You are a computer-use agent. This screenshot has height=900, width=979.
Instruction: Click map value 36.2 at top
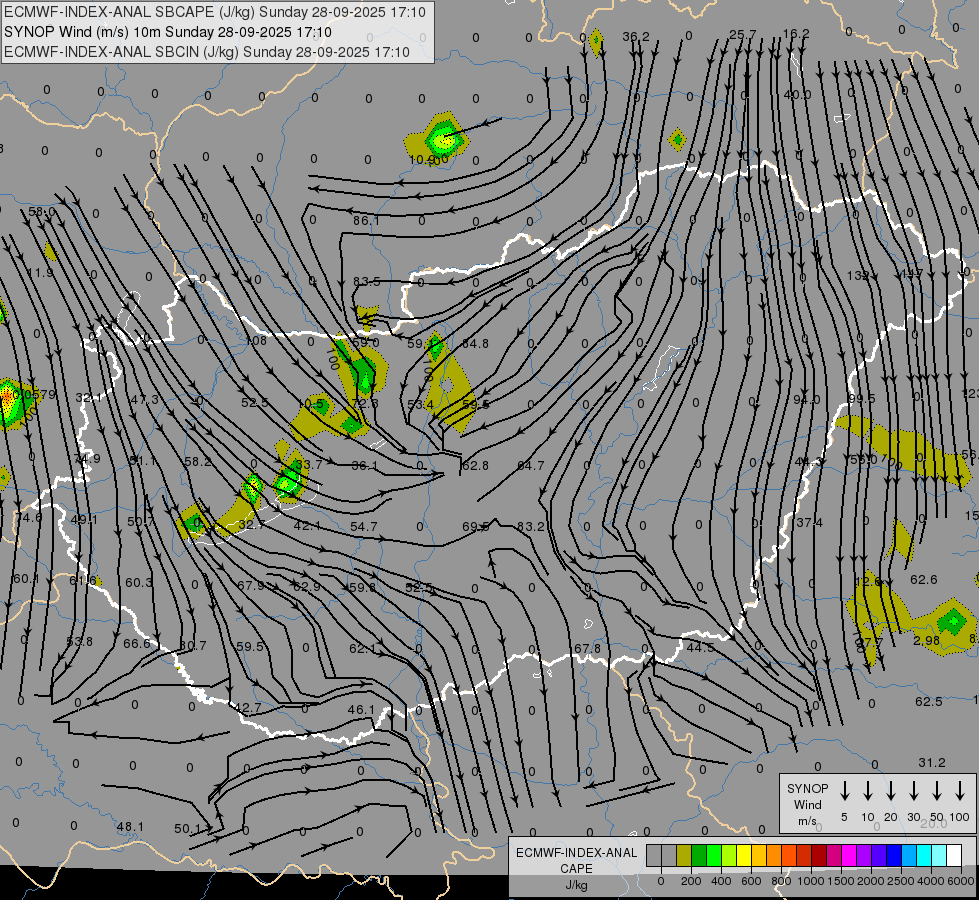tap(636, 36)
